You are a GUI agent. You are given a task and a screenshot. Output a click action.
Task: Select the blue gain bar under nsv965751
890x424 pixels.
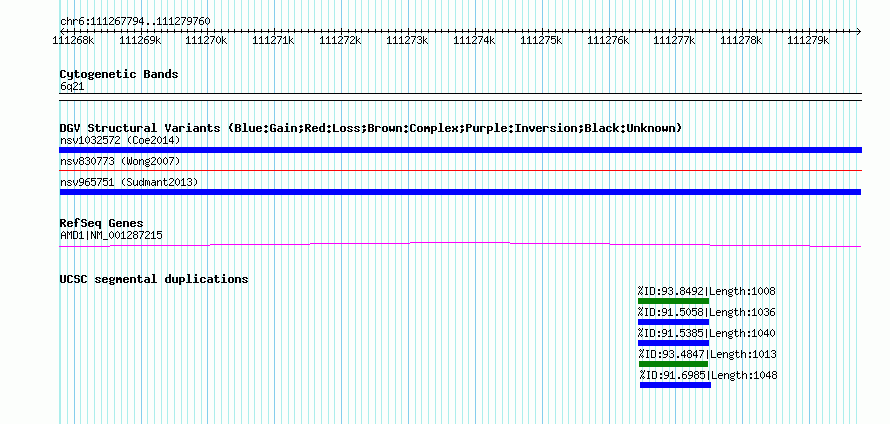[460, 192]
